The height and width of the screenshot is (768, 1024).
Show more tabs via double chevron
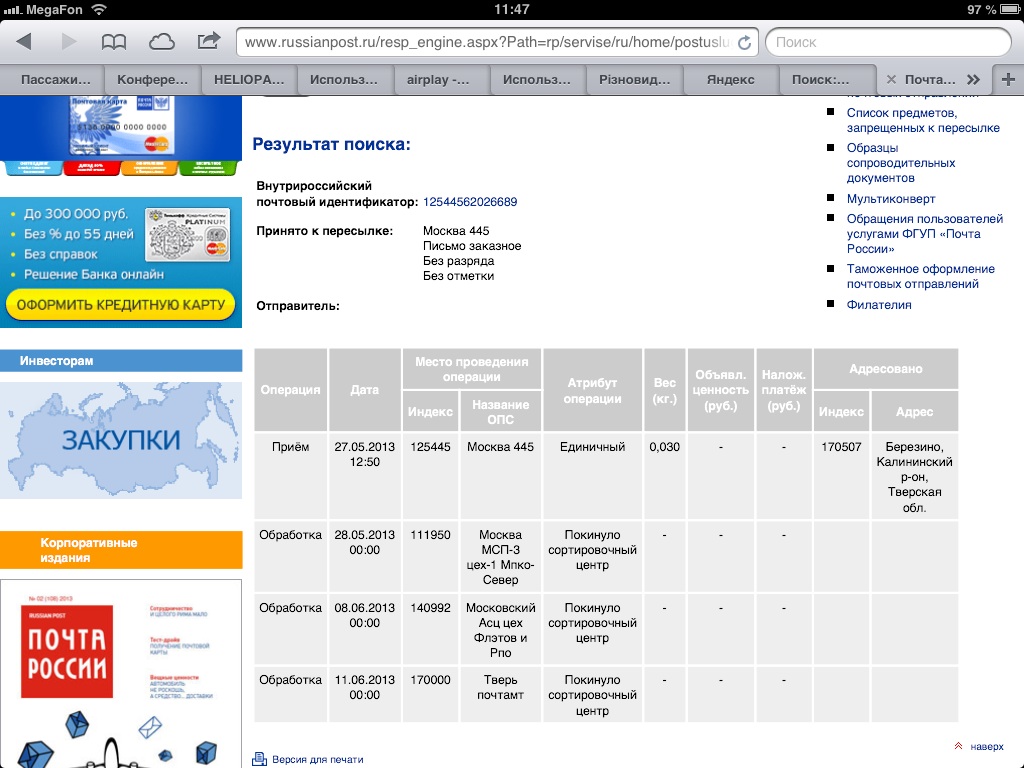(x=973, y=80)
